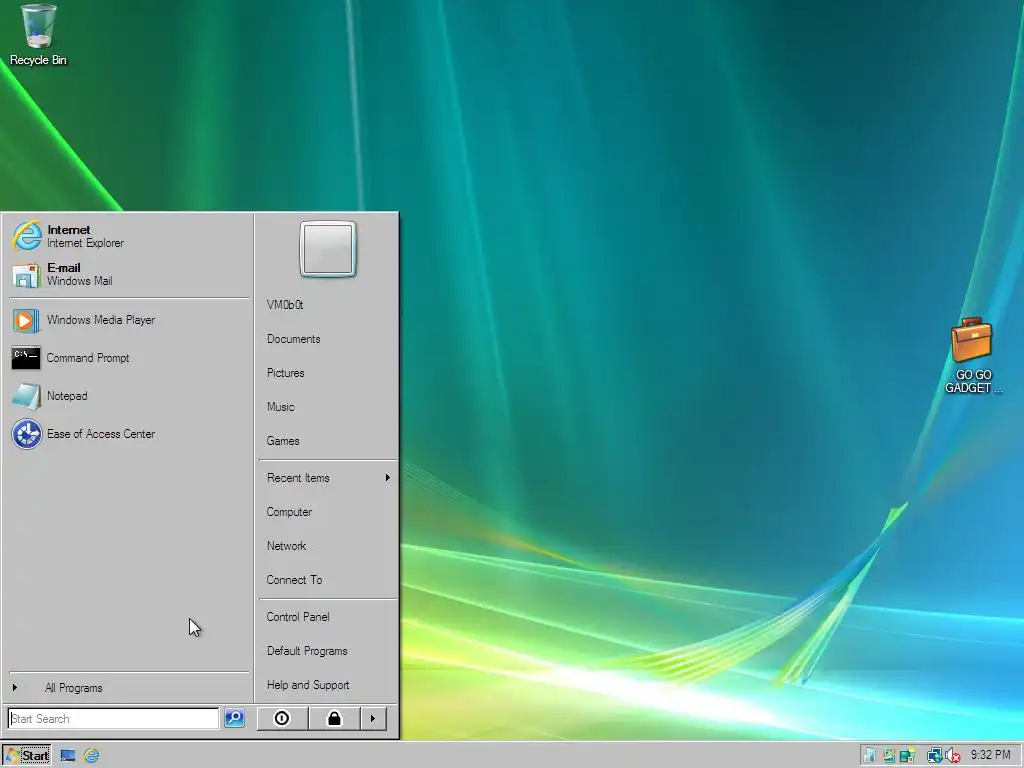
Task: Open Games explorer
Action: [x=327, y=441]
